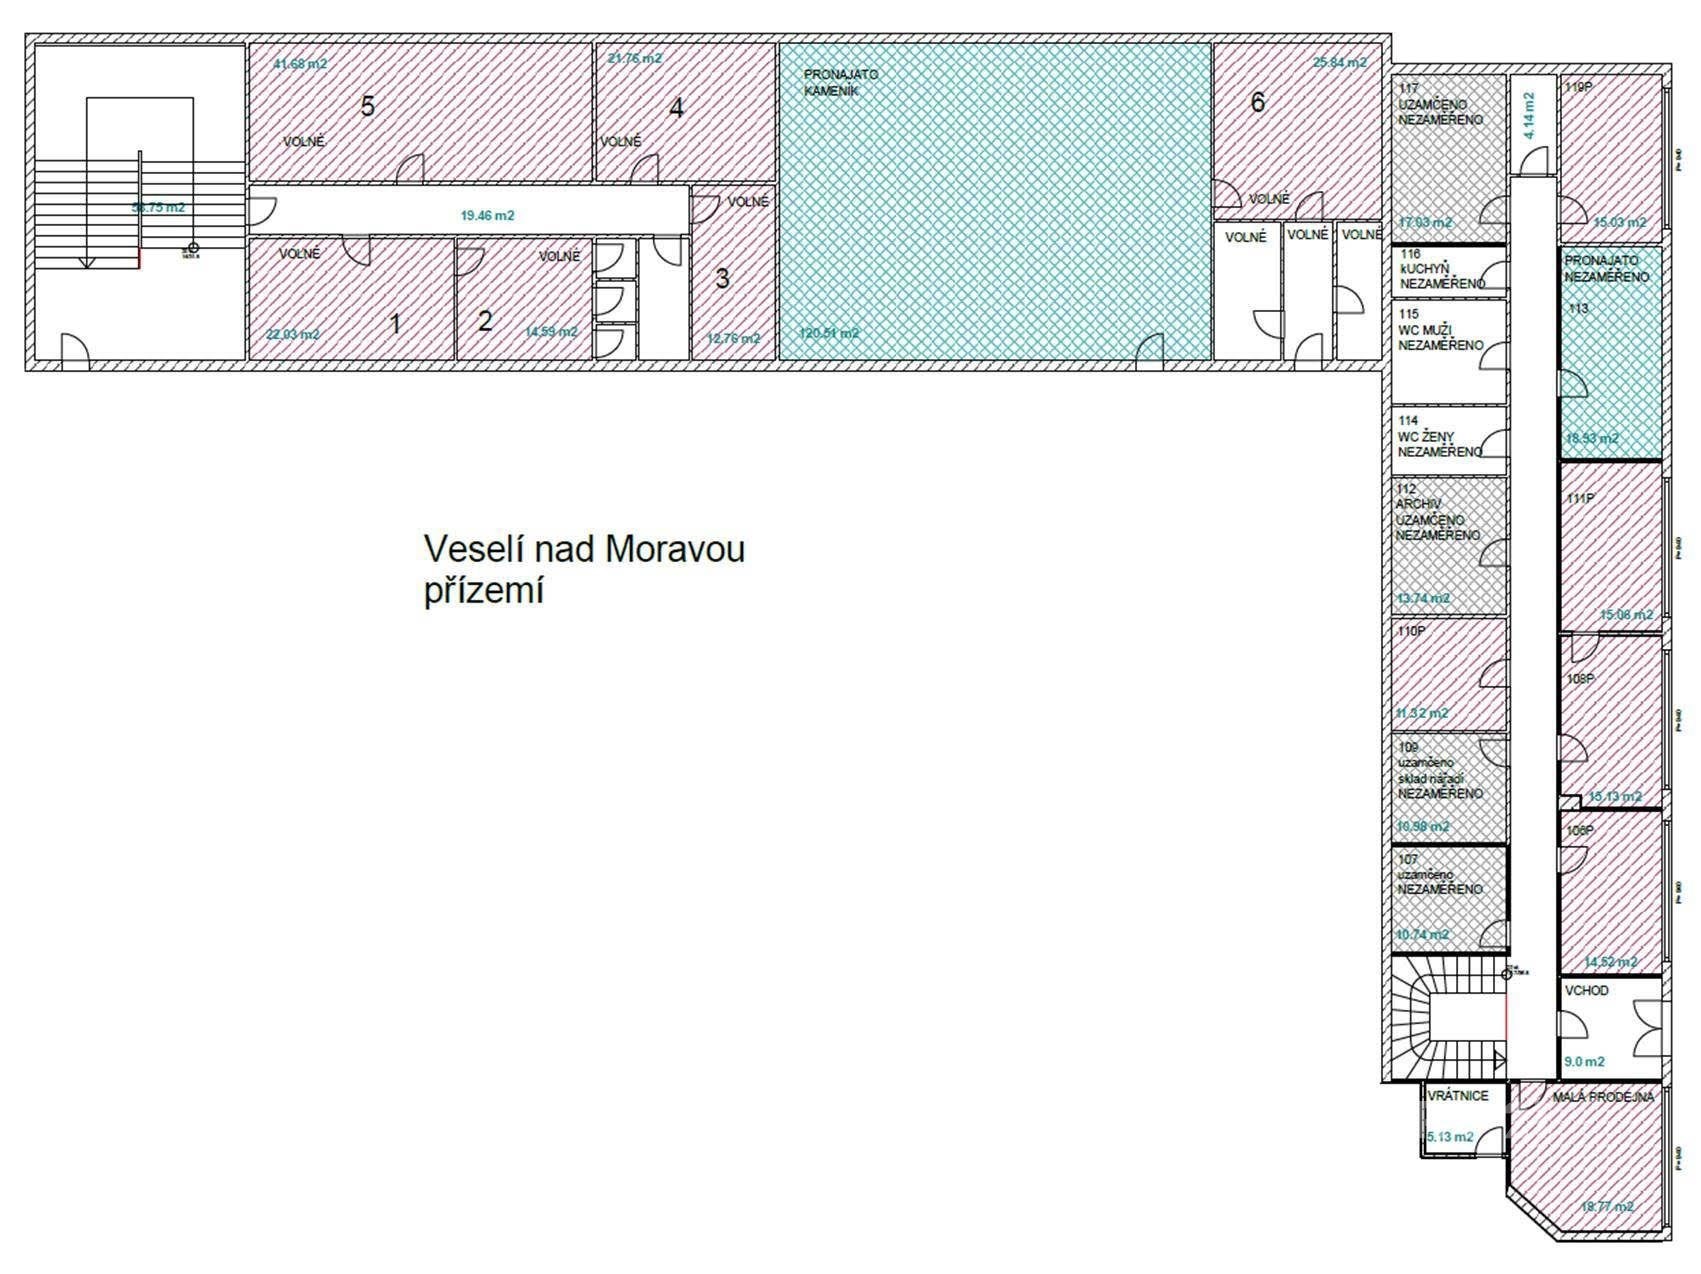This screenshot has width=1701, height=1274.
Task: Select the VCHOD entrance label
Action: click(x=1587, y=991)
